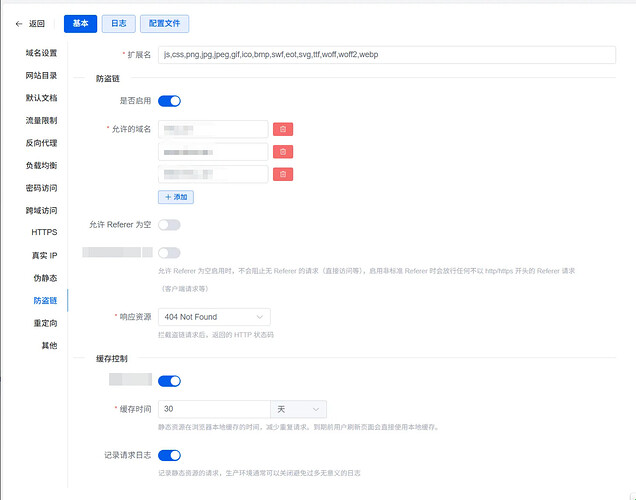The width and height of the screenshot is (636, 500).
Task: Select 伪静态 from the sidebar
Action: (44, 278)
